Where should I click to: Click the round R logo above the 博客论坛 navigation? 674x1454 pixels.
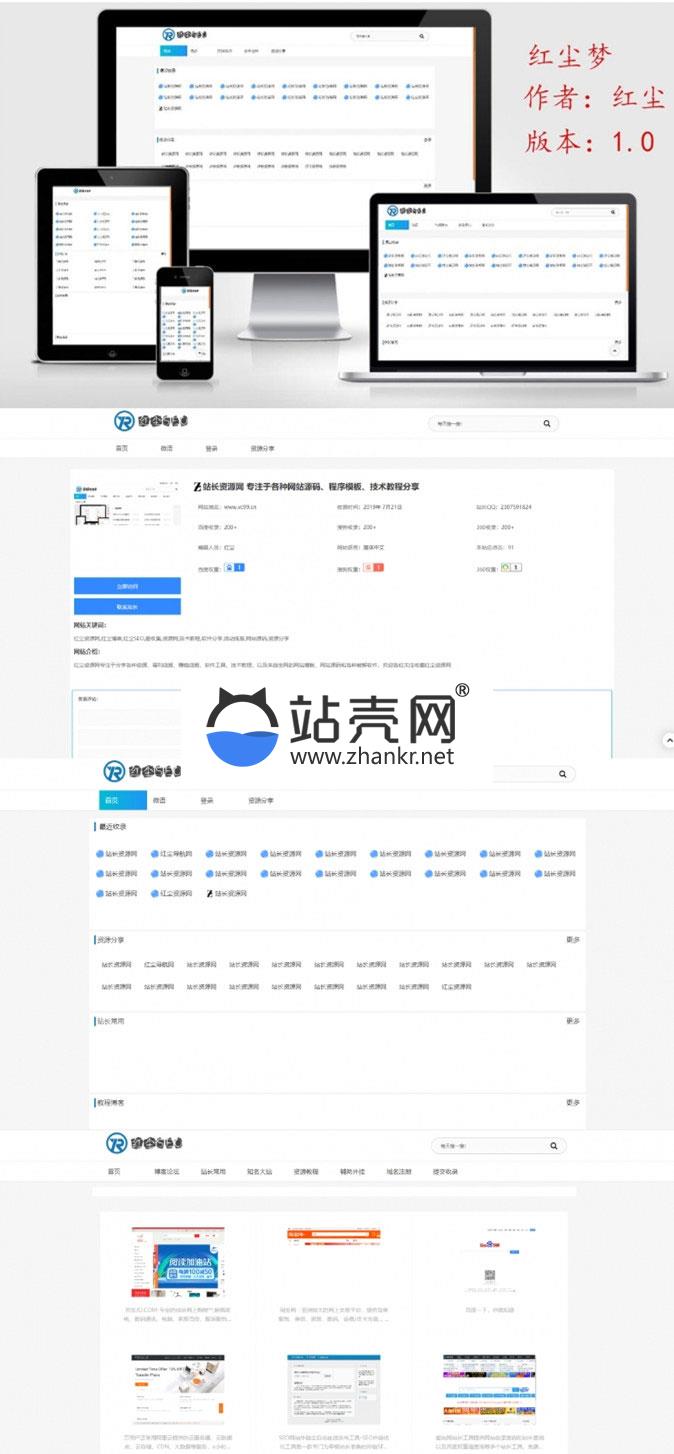click(117, 1144)
